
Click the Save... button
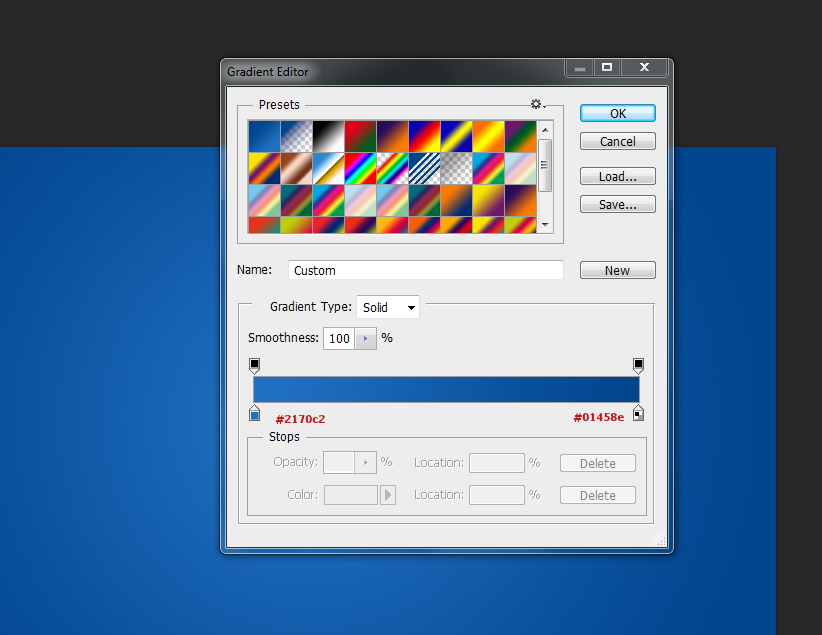click(x=617, y=204)
